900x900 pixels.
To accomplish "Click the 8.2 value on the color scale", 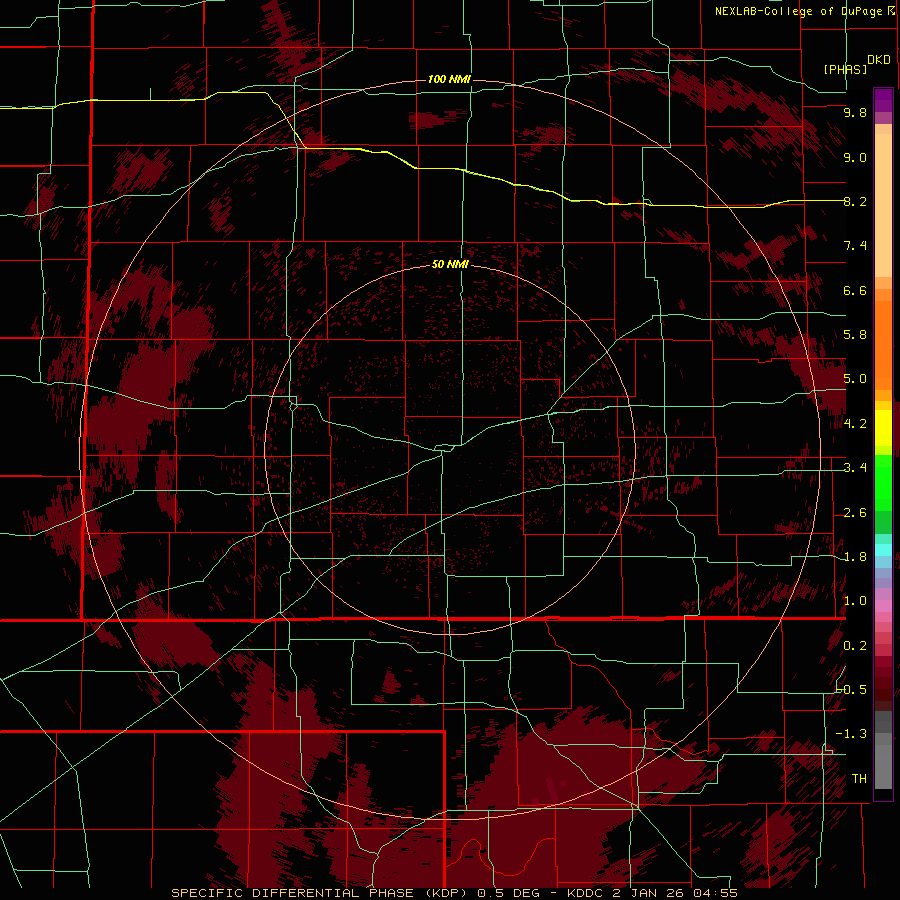I will [x=855, y=201].
